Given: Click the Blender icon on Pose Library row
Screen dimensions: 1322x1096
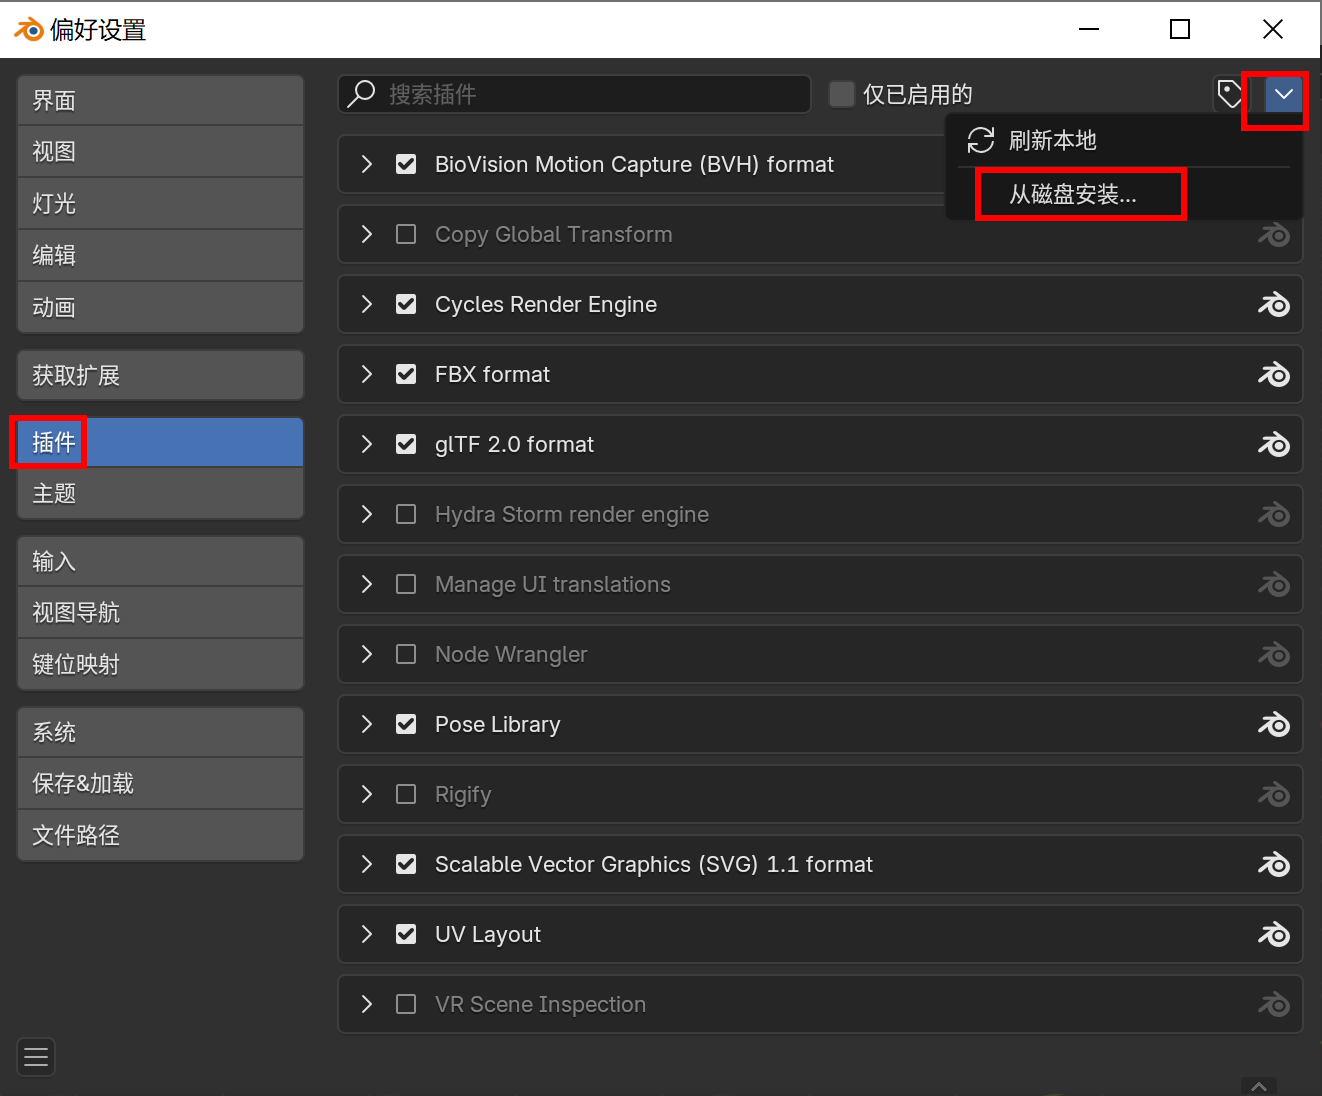Looking at the screenshot, I should 1274,724.
